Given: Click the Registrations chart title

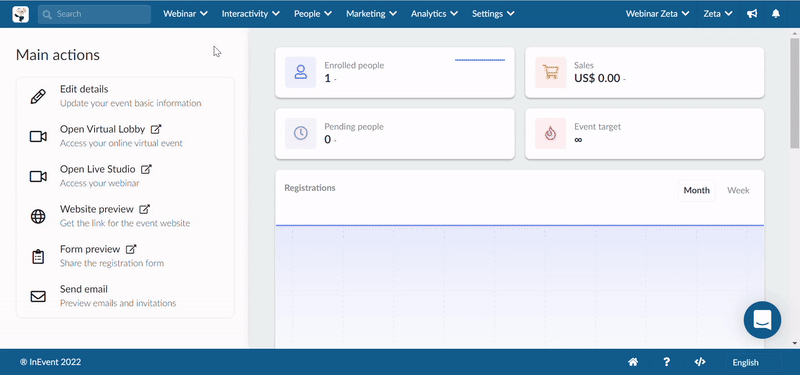Looking at the screenshot, I should (310, 188).
